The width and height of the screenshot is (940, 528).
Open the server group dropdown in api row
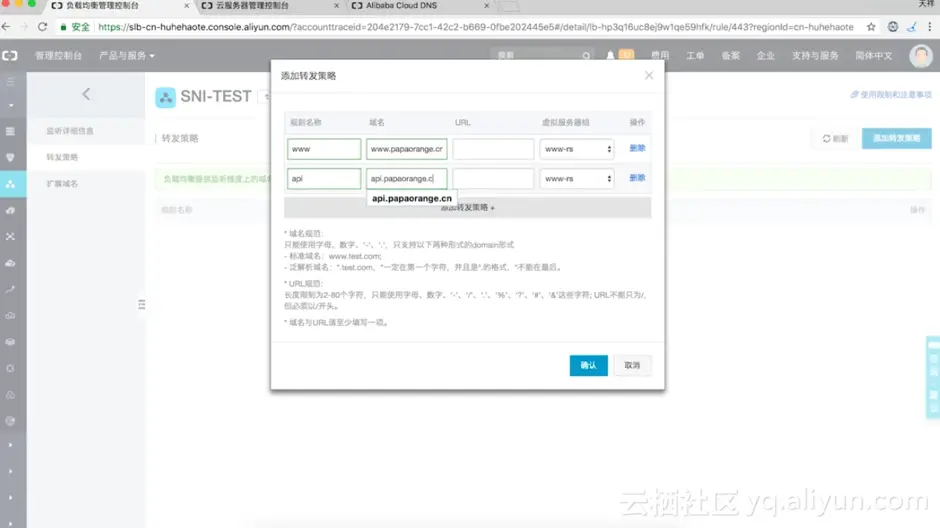pyautogui.click(x=577, y=179)
